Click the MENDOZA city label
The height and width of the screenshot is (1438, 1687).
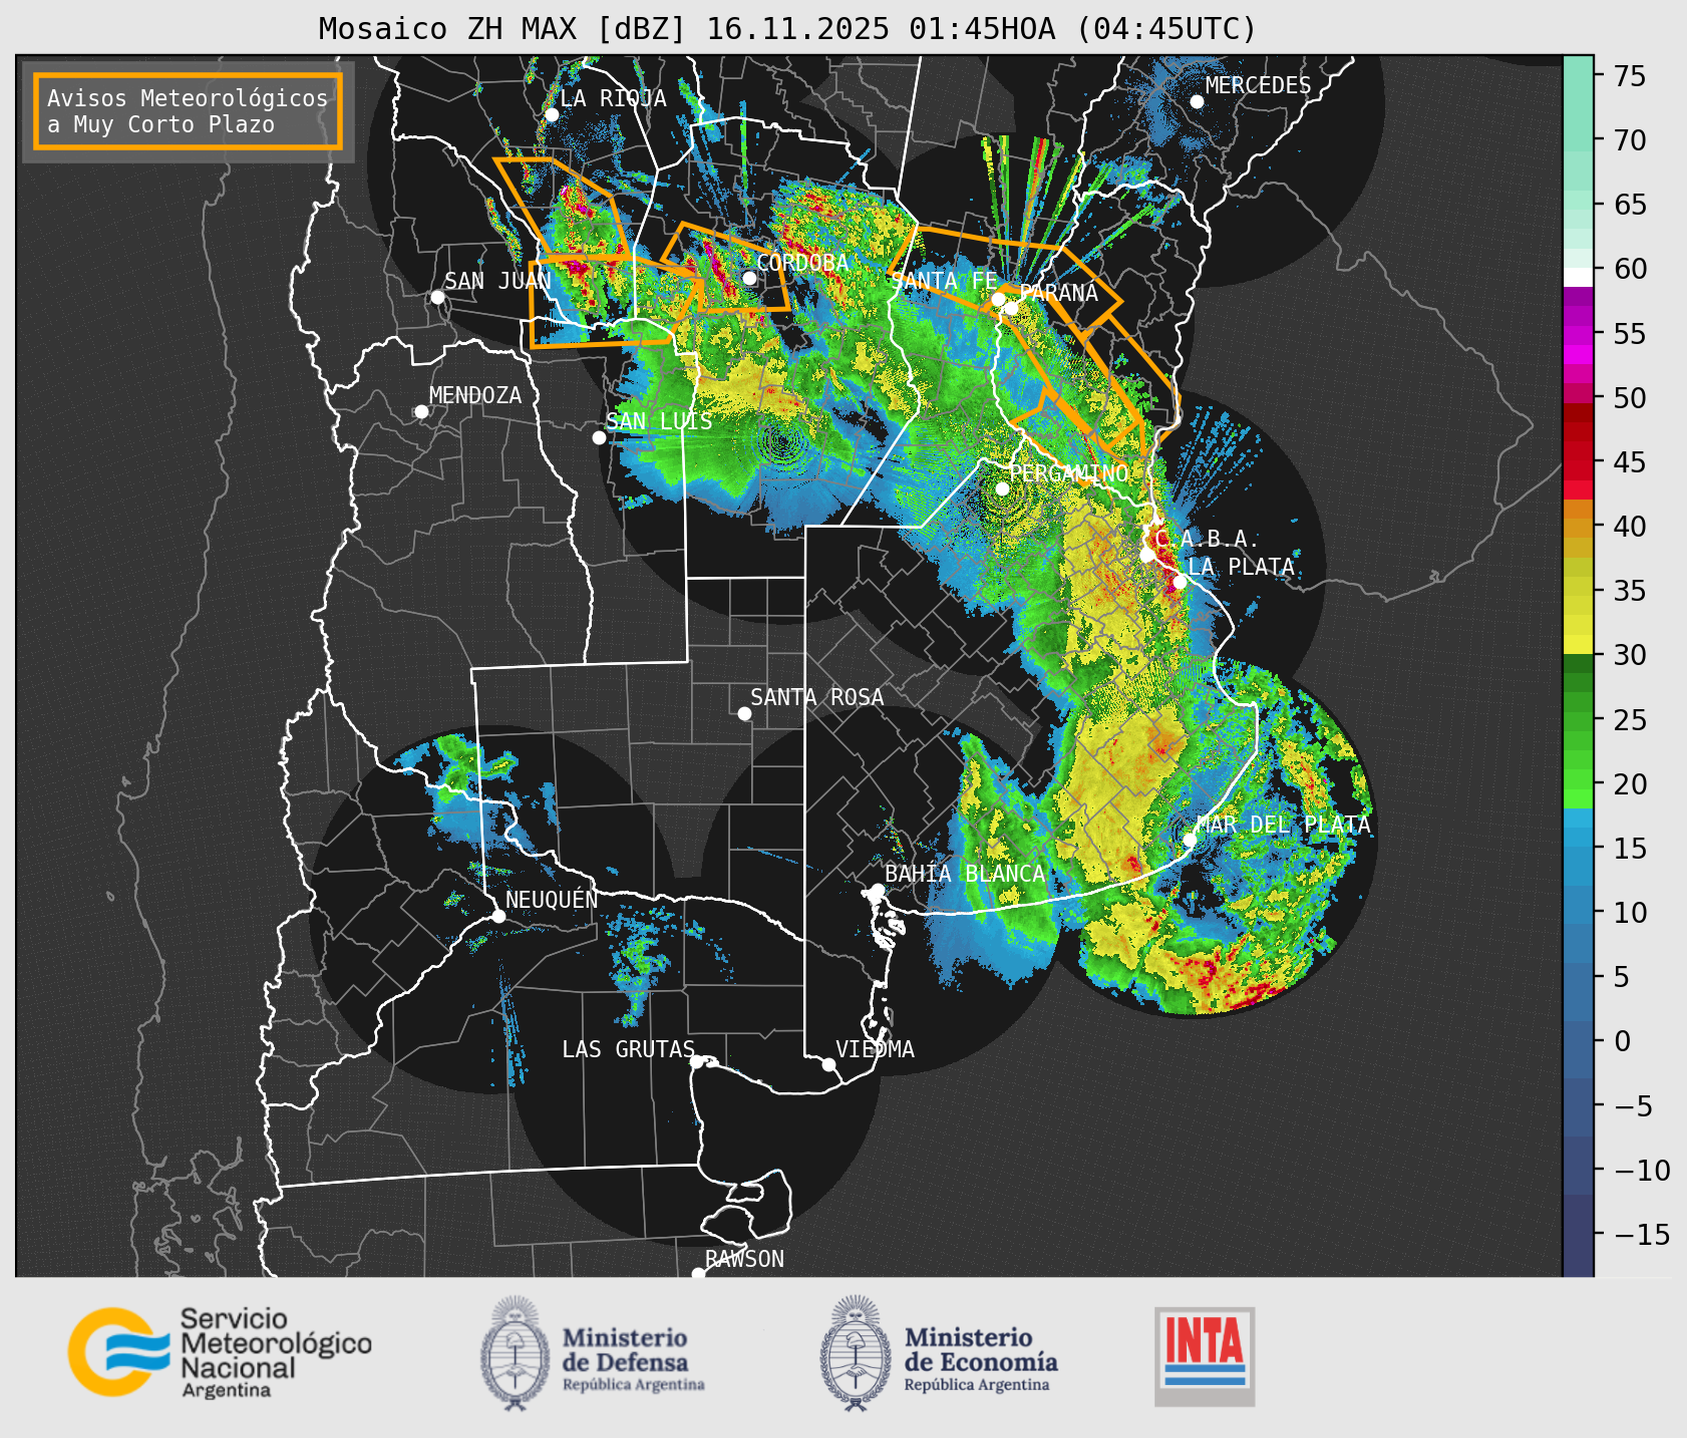[475, 395]
